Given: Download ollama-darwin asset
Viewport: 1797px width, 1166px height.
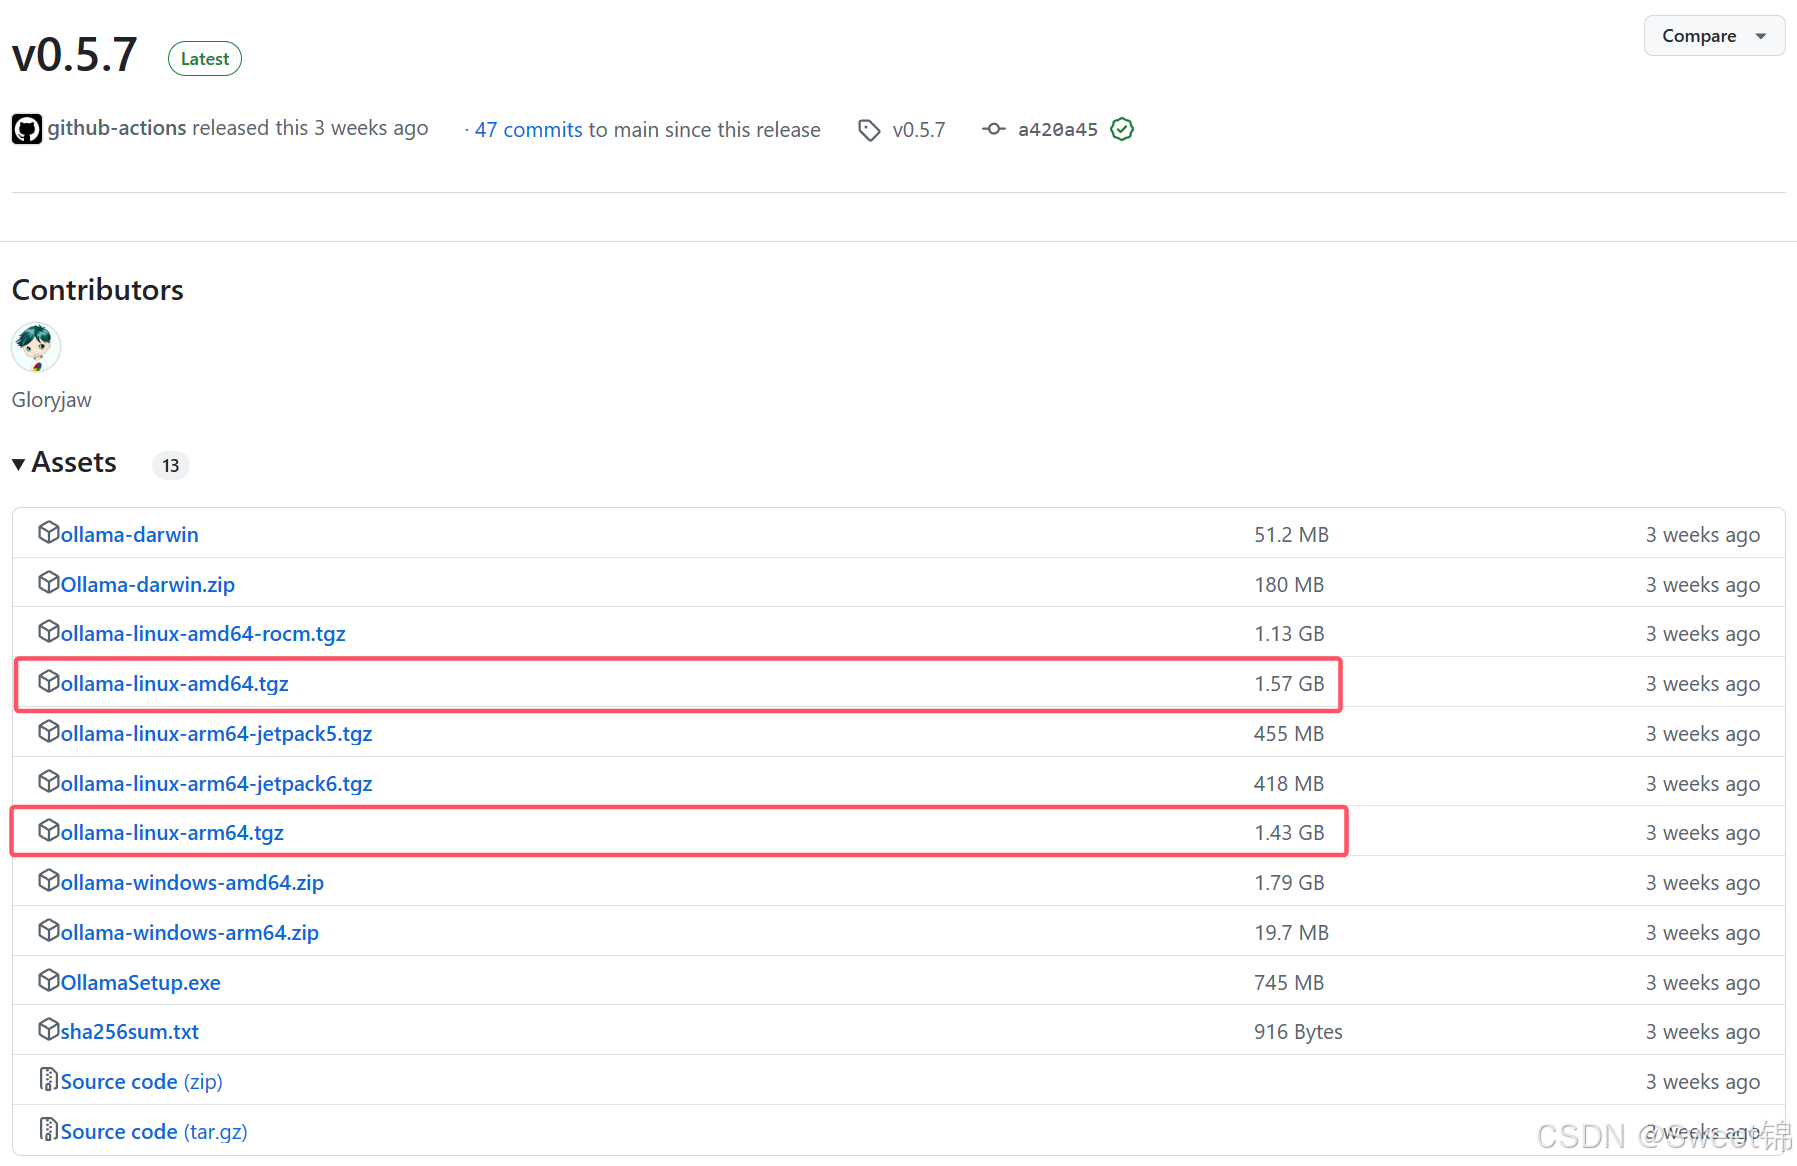Looking at the screenshot, I should click(x=129, y=535).
